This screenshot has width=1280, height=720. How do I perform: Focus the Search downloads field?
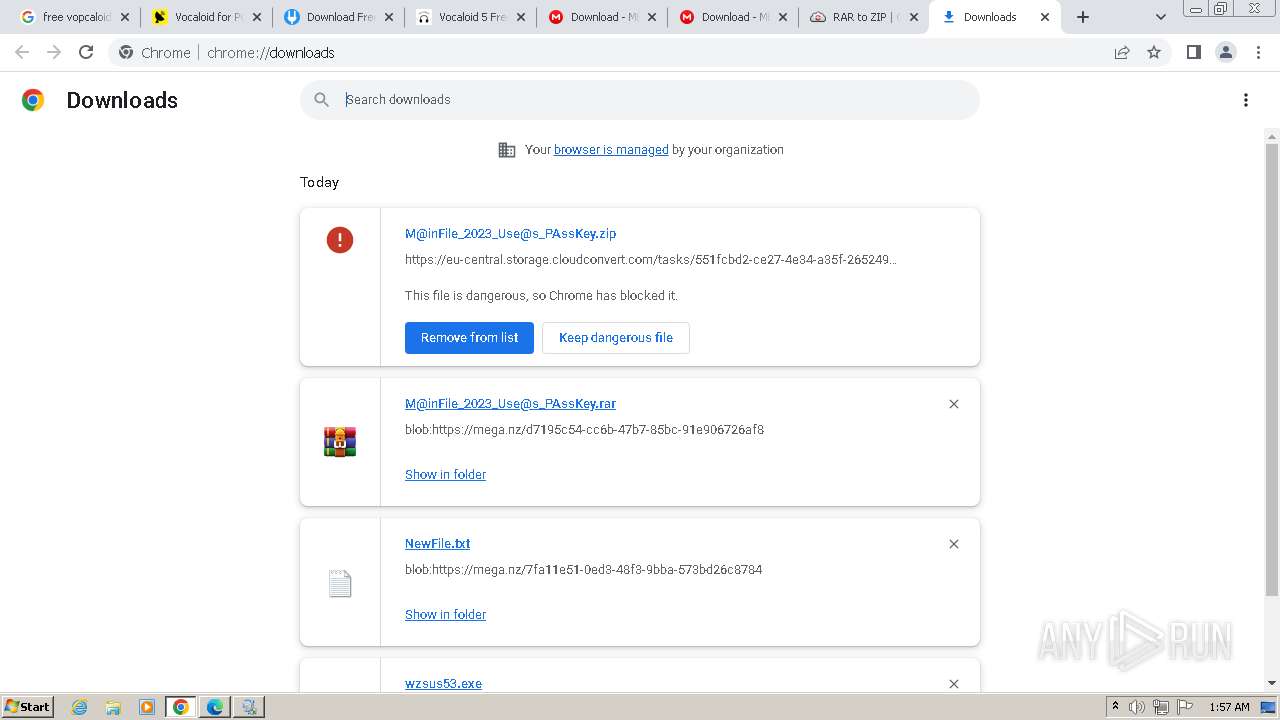[640, 99]
